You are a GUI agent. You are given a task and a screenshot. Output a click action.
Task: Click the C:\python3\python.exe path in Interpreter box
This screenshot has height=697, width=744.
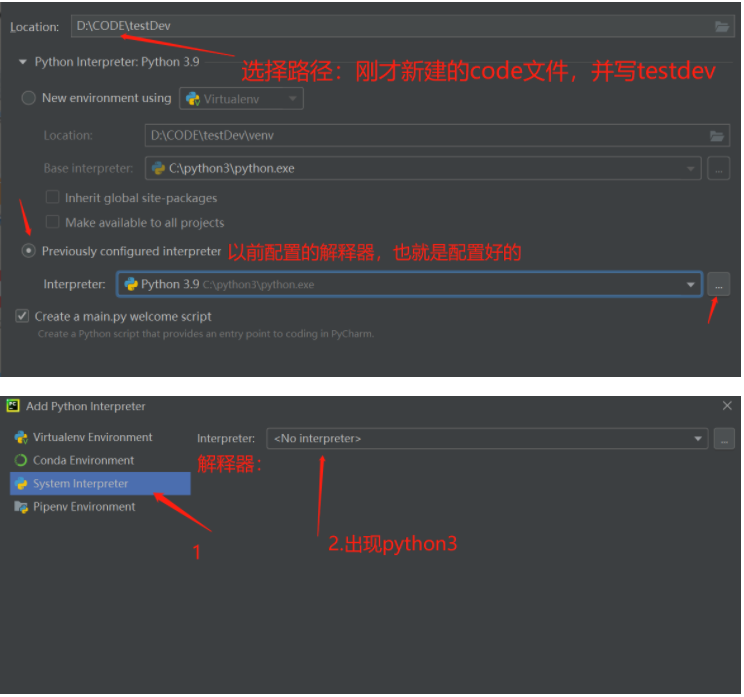258,285
